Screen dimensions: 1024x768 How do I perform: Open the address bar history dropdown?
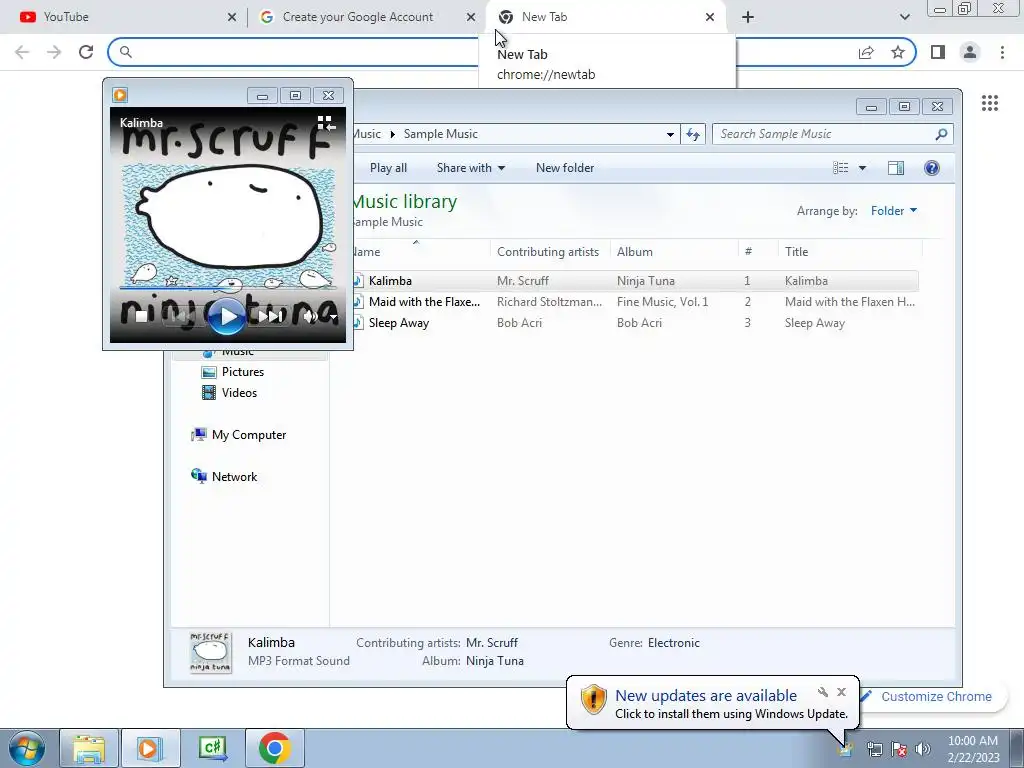click(x=670, y=135)
